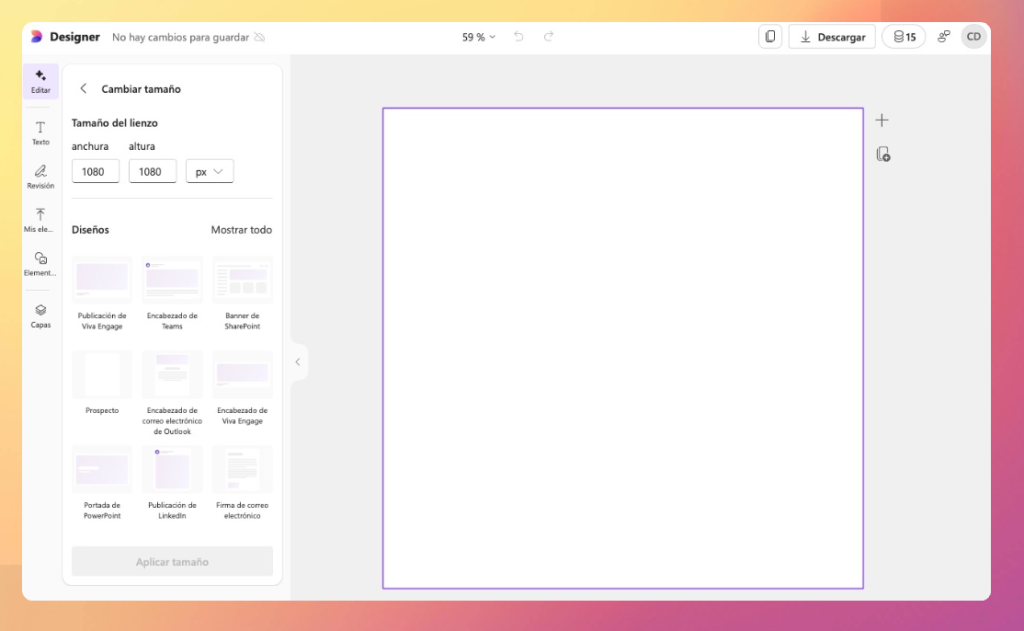This screenshot has width=1024, height=631.
Task: Click the duplicate page icon beside canvas
Action: coord(882,154)
